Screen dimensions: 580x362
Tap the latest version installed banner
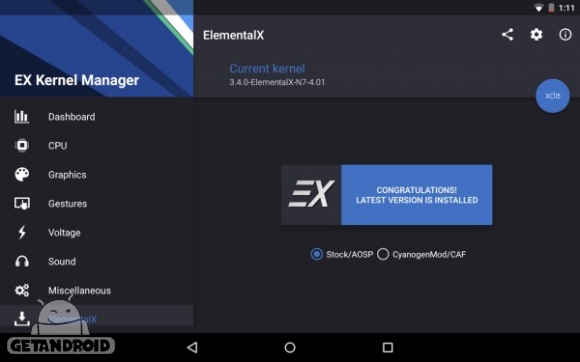pyautogui.click(x=417, y=195)
